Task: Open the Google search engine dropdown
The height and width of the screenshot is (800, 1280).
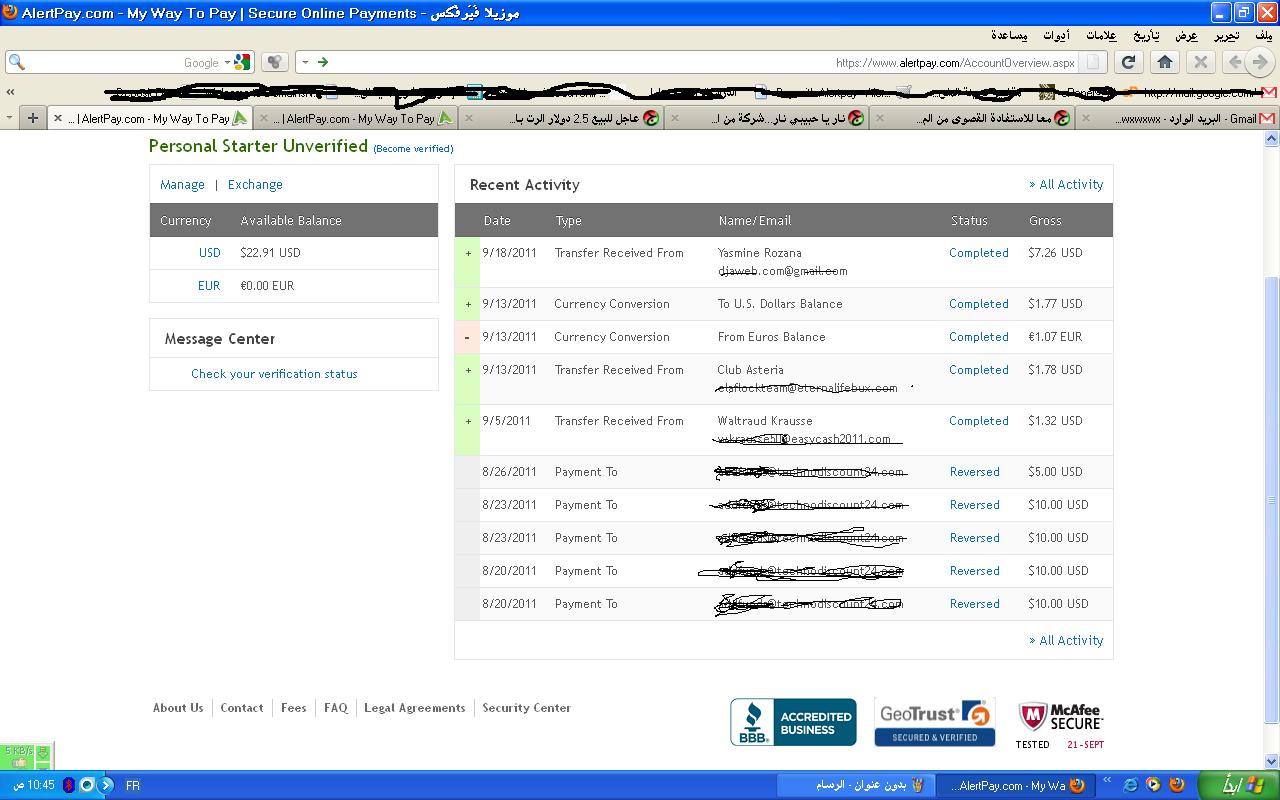Action: 227,62
